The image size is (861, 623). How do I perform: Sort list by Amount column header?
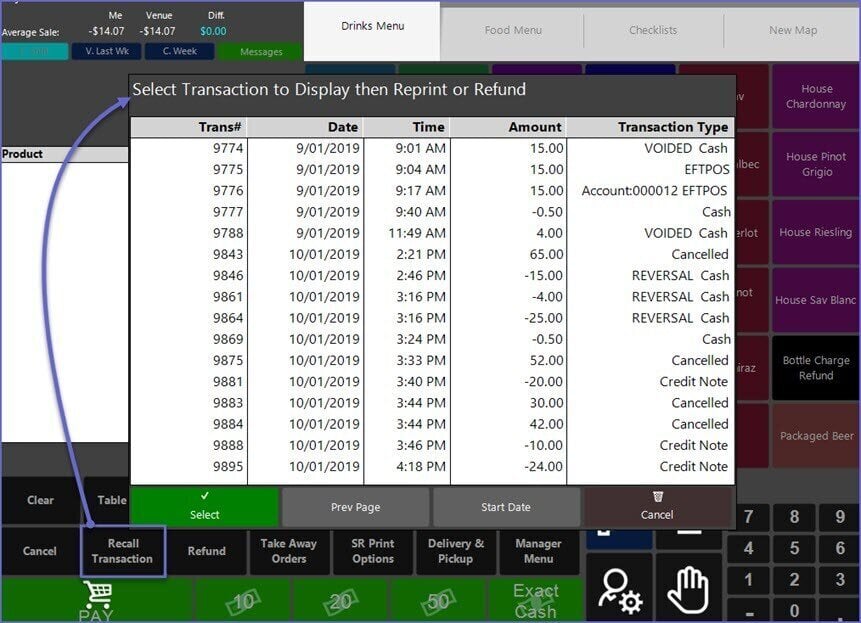pos(508,127)
